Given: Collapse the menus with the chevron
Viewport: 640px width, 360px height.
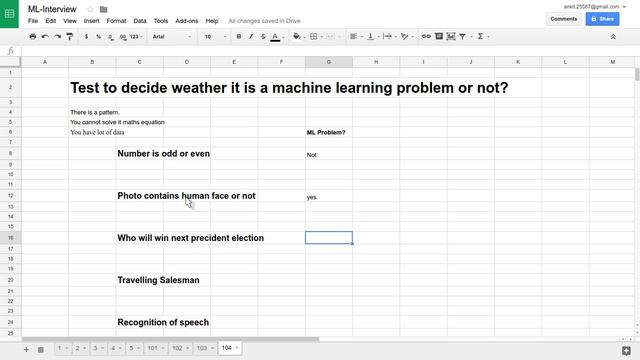Looking at the screenshot, I should [x=613, y=37].
